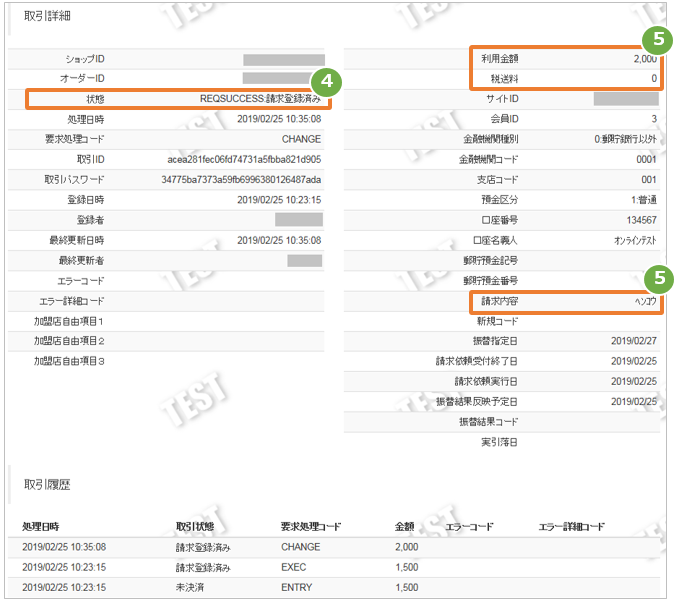The width and height of the screenshot is (677, 603).
Task: Click EXEC in the history table
Action: [294, 568]
